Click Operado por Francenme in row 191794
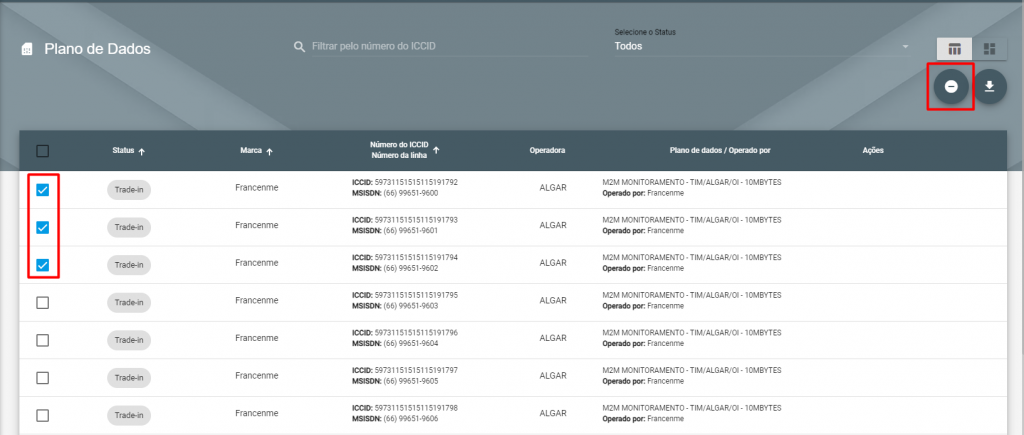 643,268
